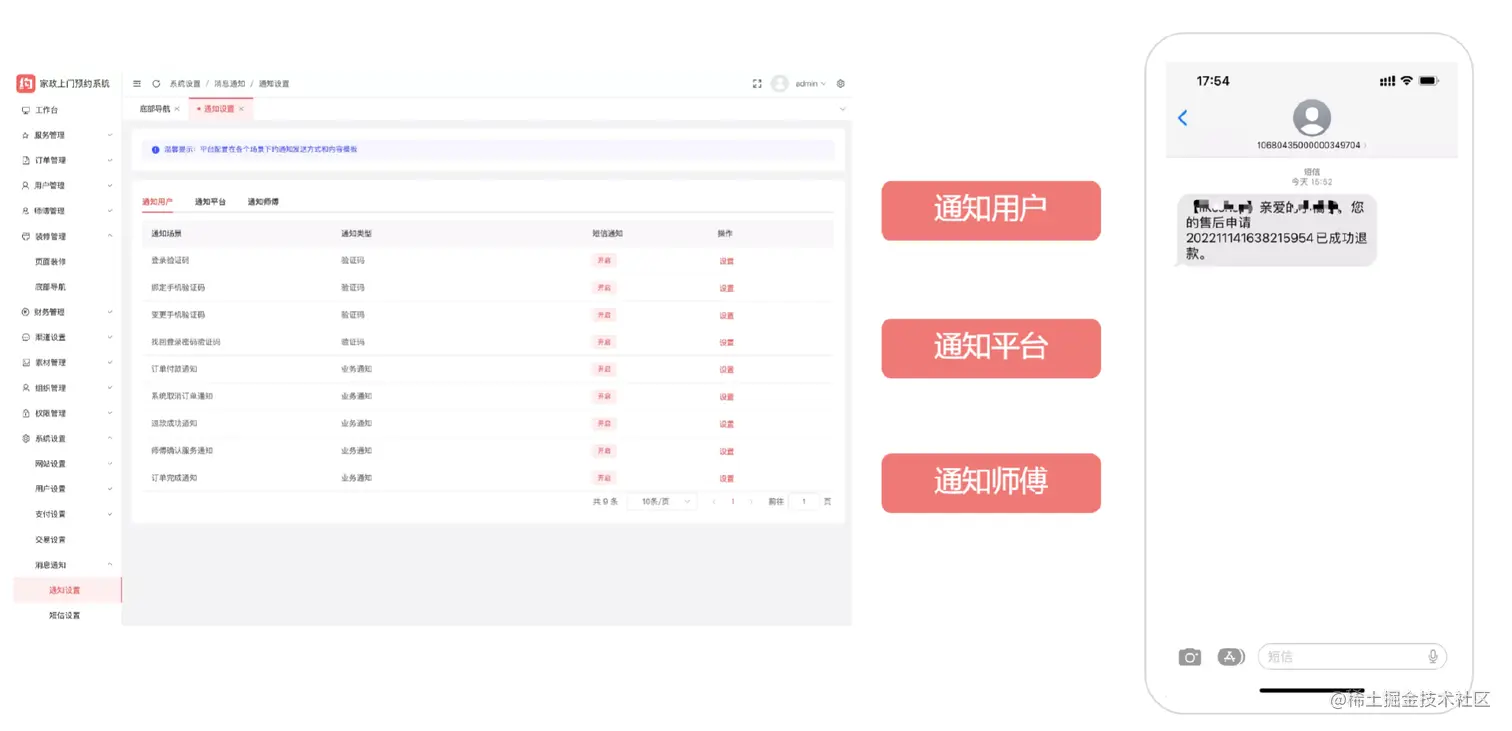Click the 前往 page jump input
Viewport: 1512px width, 731px height.
803,502
